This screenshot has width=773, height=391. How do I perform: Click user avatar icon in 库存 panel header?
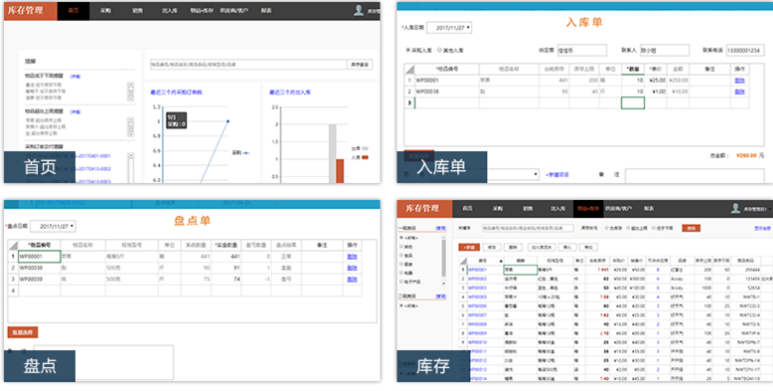pos(735,208)
